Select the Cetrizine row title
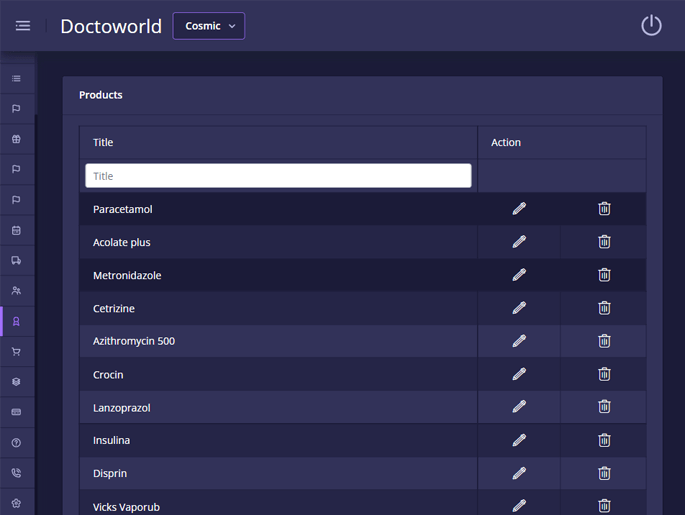685x515 pixels. click(114, 308)
